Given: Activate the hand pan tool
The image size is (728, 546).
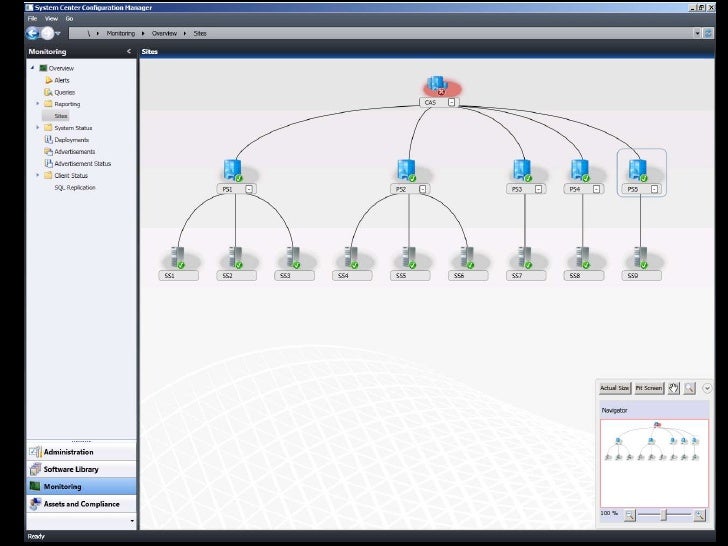Looking at the screenshot, I should point(673,388).
